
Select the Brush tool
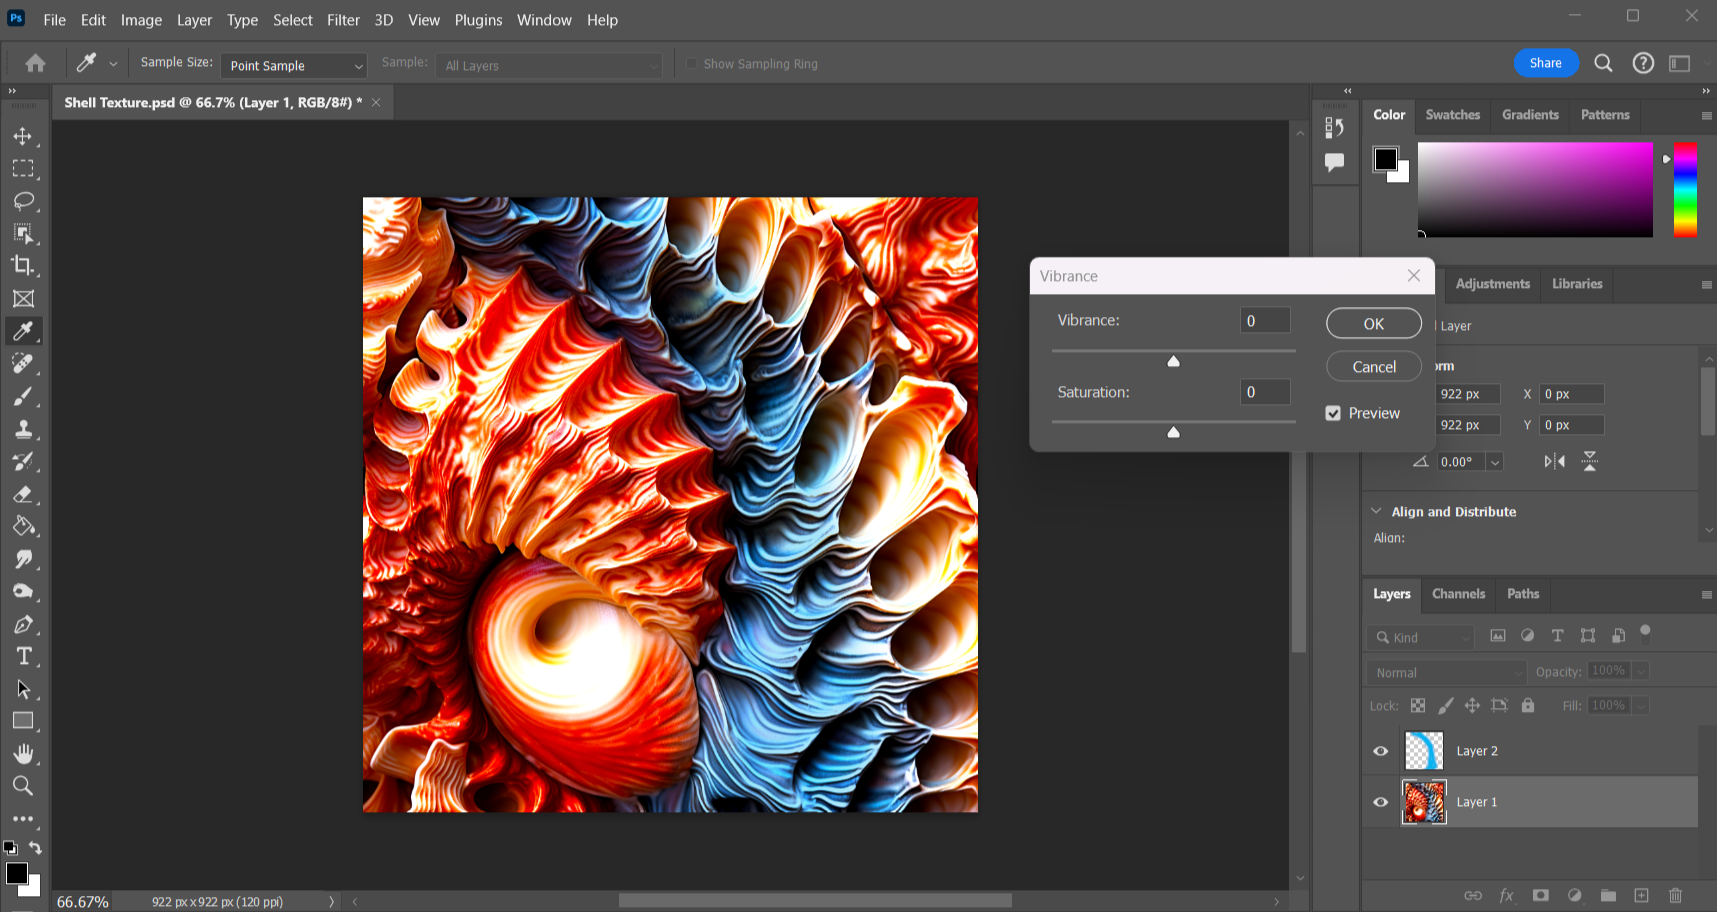click(x=24, y=396)
